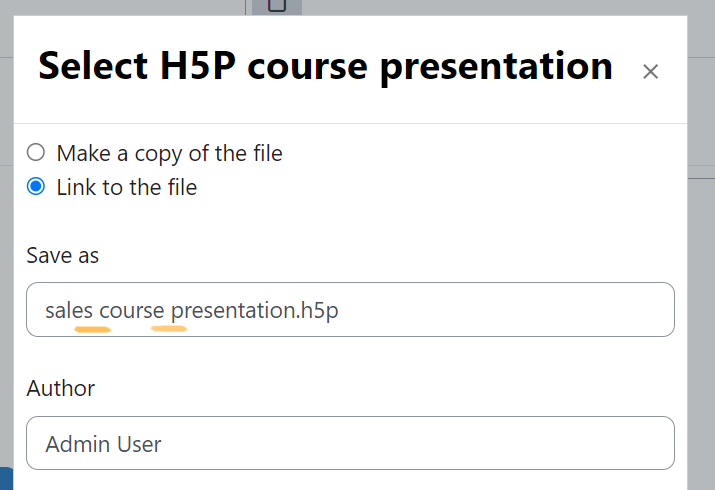715x490 pixels.
Task: Click the partially hidden icon above the dialog
Action: 277,6
